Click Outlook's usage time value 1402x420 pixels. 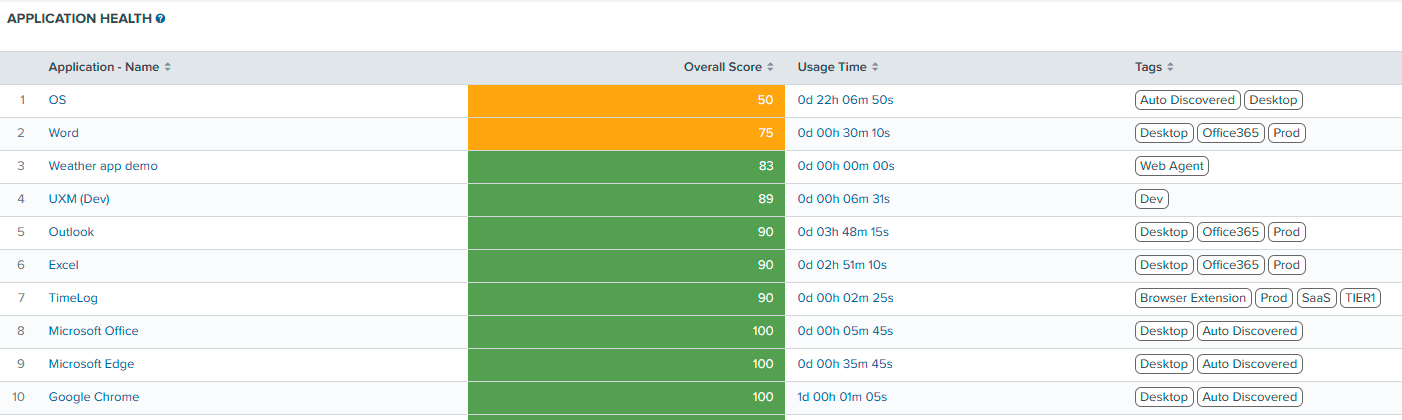pyautogui.click(x=843, y=232)
